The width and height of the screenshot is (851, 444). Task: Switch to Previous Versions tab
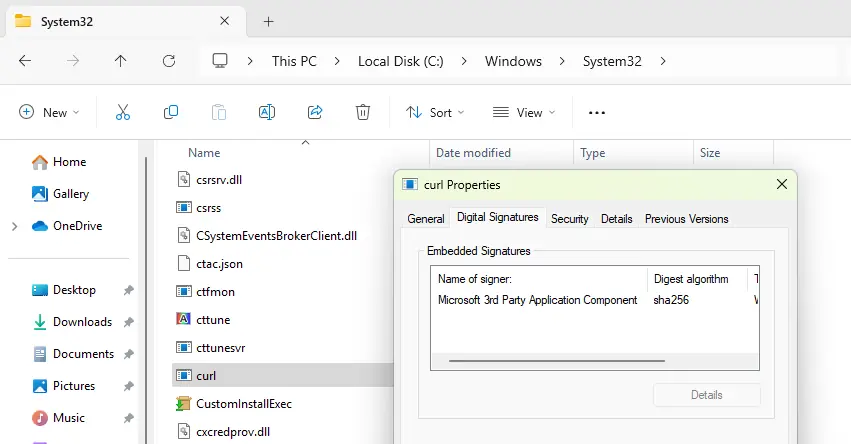(687, 219)
